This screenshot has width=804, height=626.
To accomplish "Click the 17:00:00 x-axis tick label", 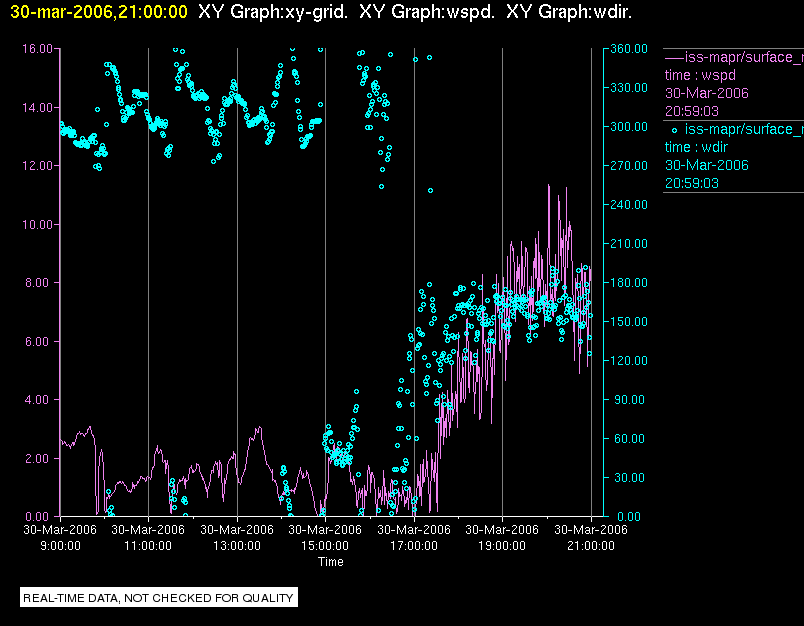I will tap(413, 546).
